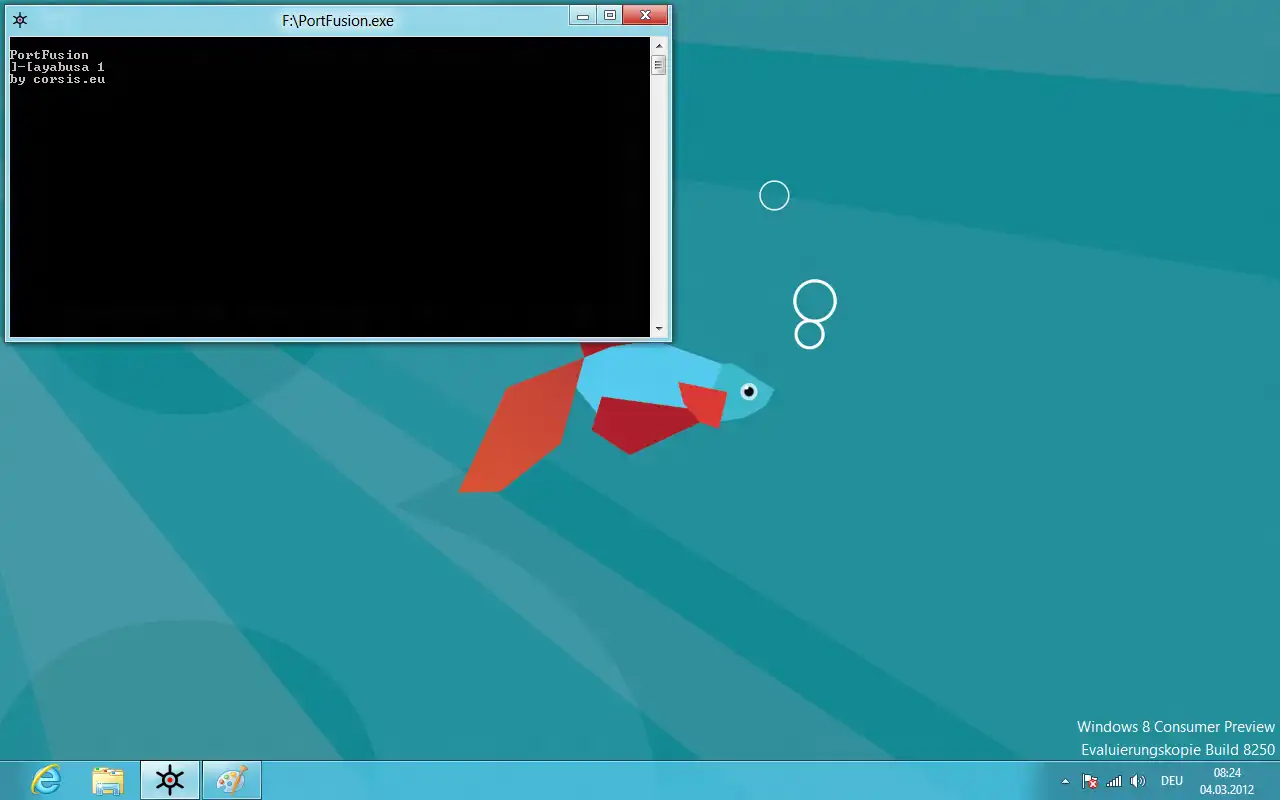Image resolution: width=1280 pixels, height=800 pixels.
Task: Maximize the PortFusion.exe window
Action: click(609, 16)
